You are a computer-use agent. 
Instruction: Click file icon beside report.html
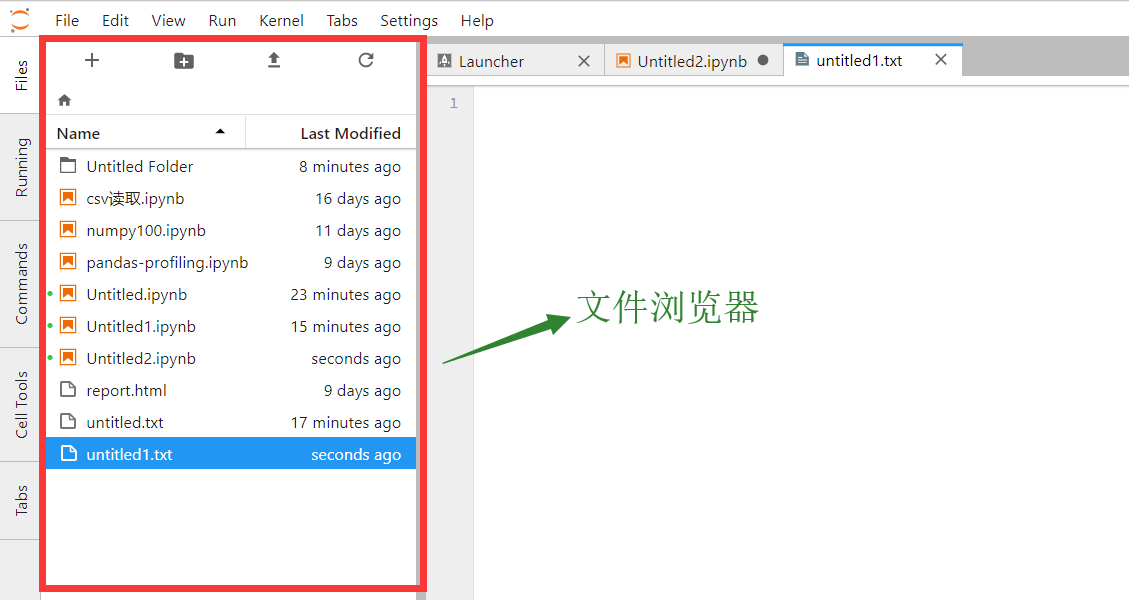click(x=68, y=390)
